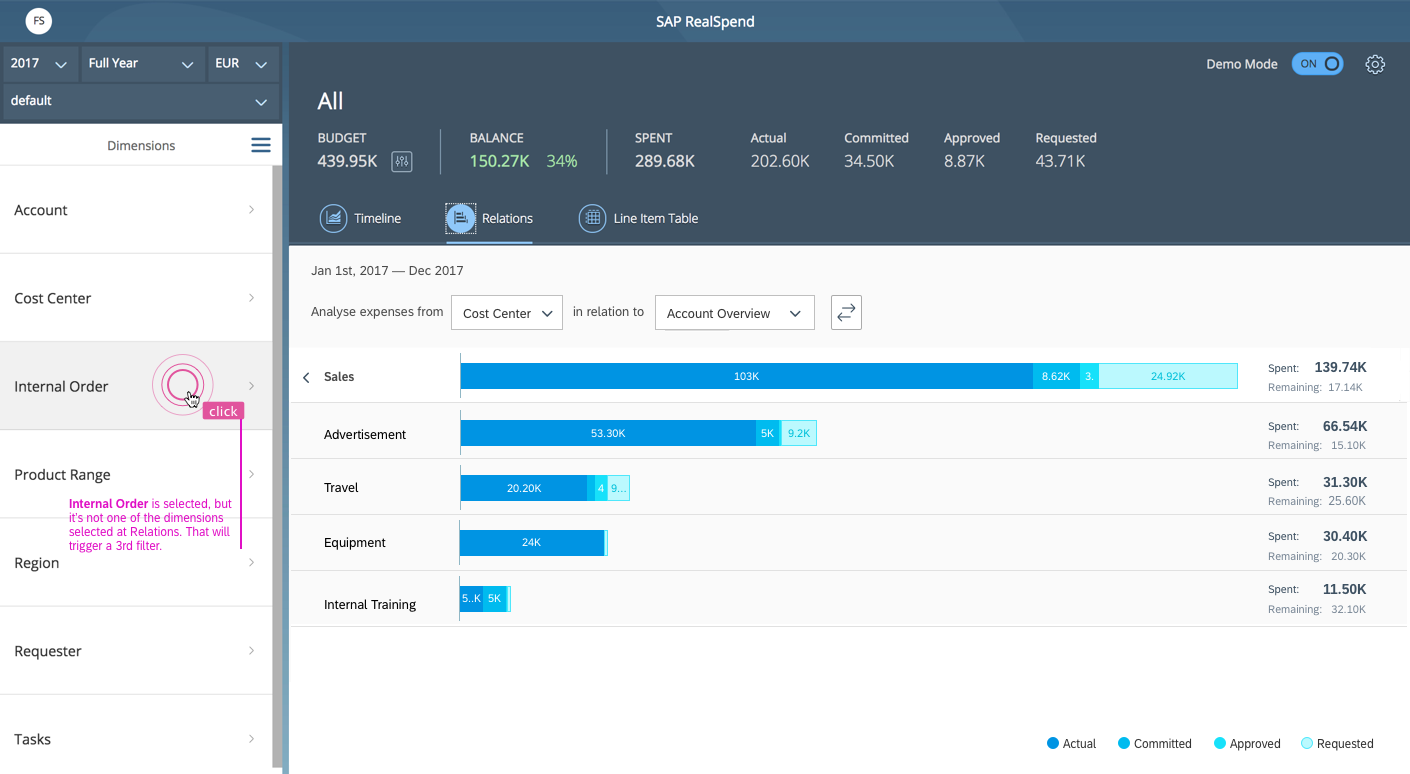Toggle the Actual legend series

(1071, 743)
